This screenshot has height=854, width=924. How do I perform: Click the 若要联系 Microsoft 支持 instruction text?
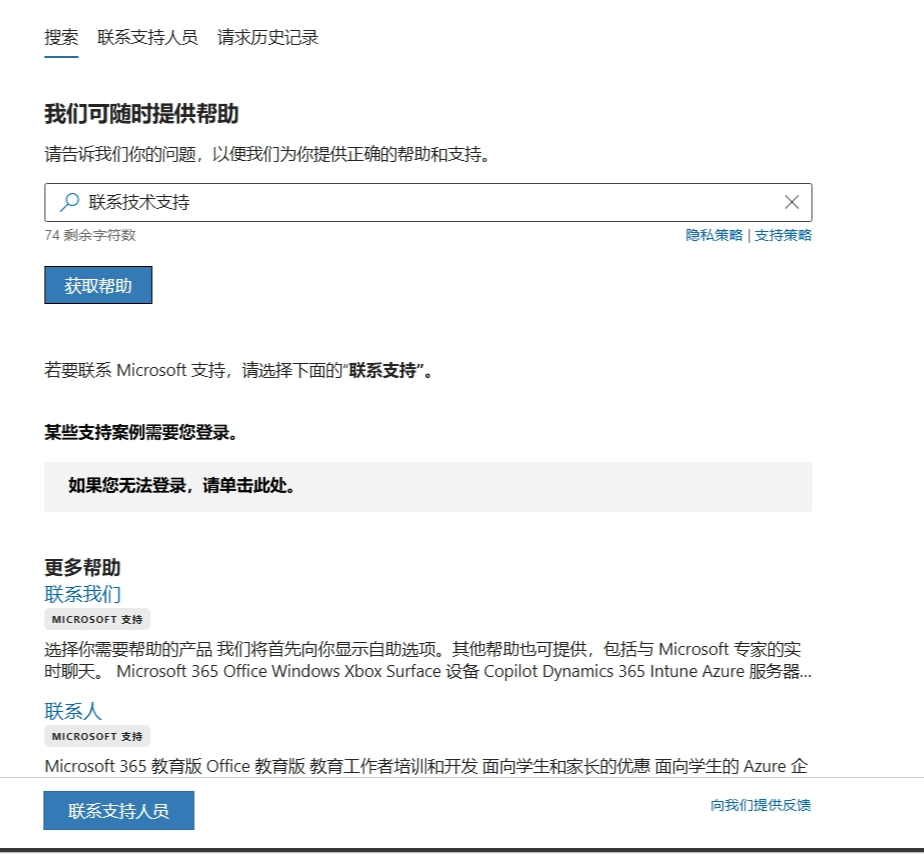point(240,371)
